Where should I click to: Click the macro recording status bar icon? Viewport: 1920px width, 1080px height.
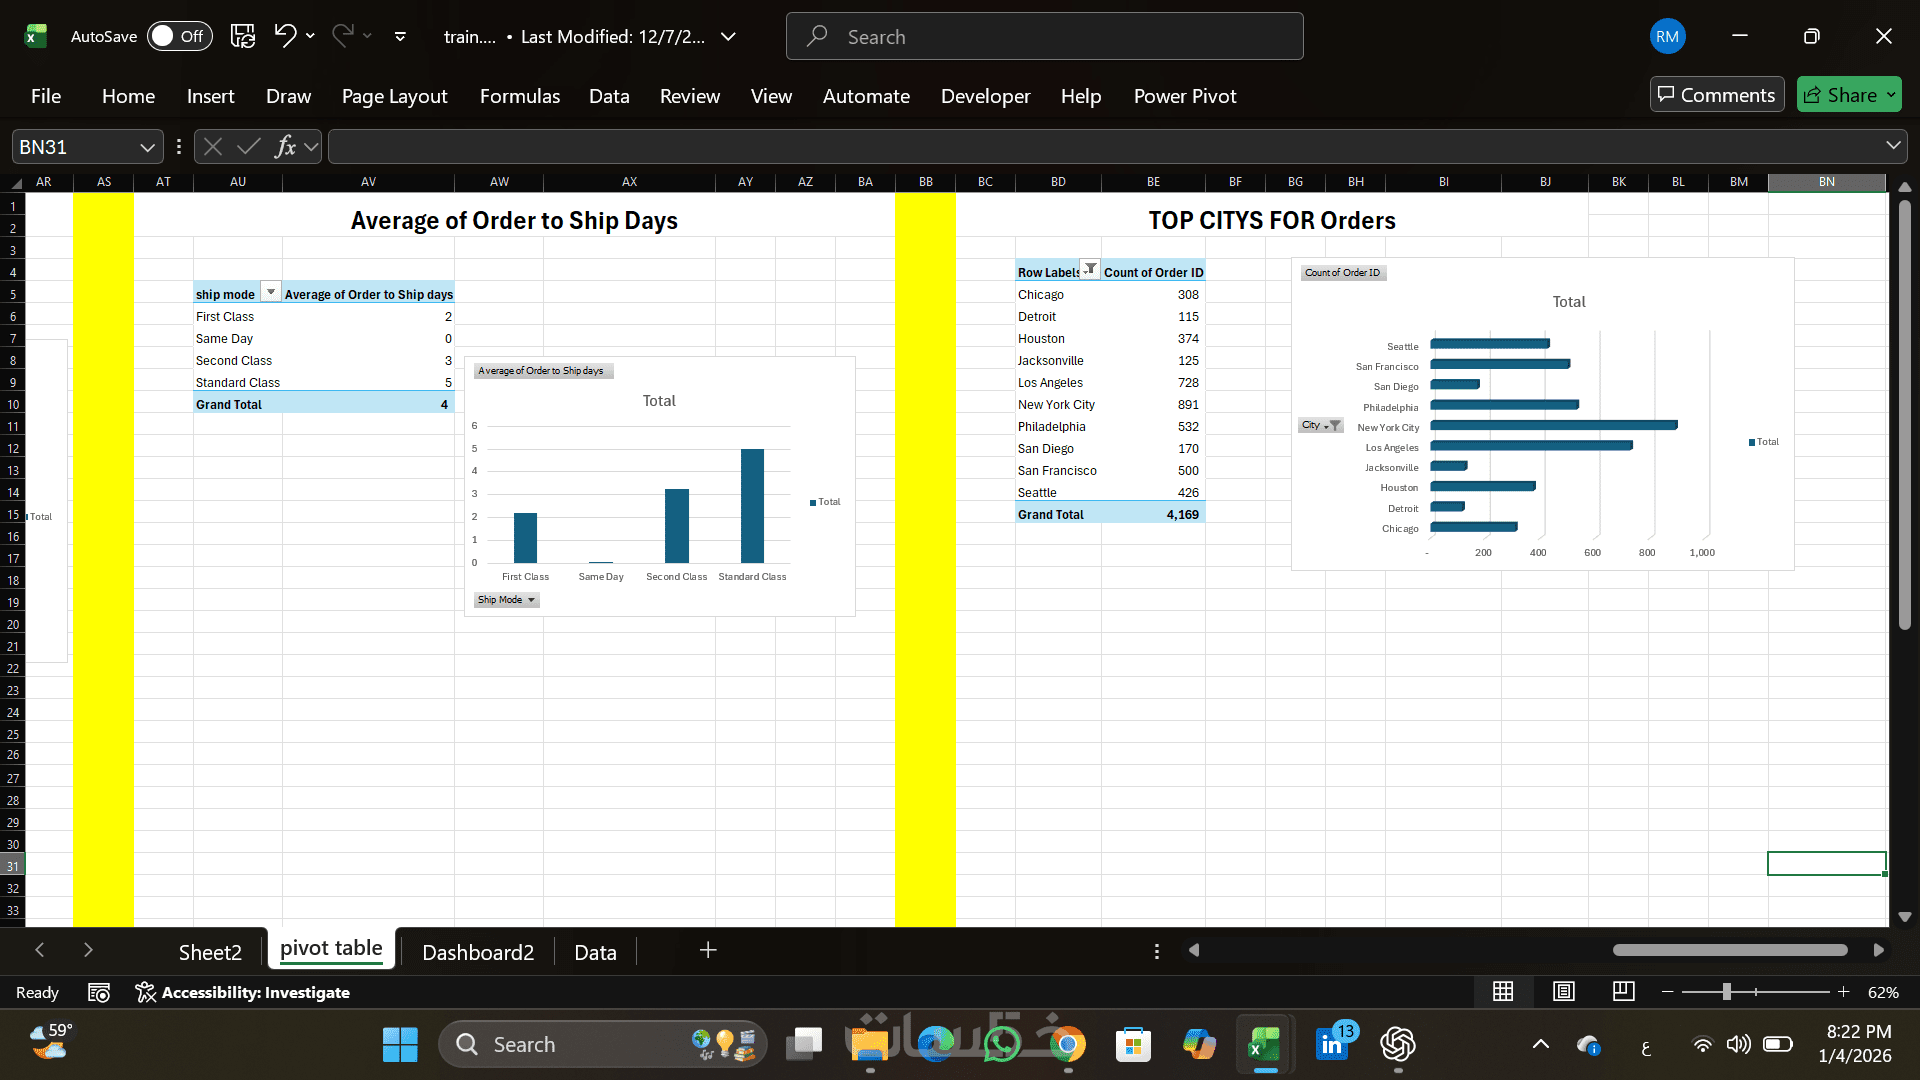(98, 992)
